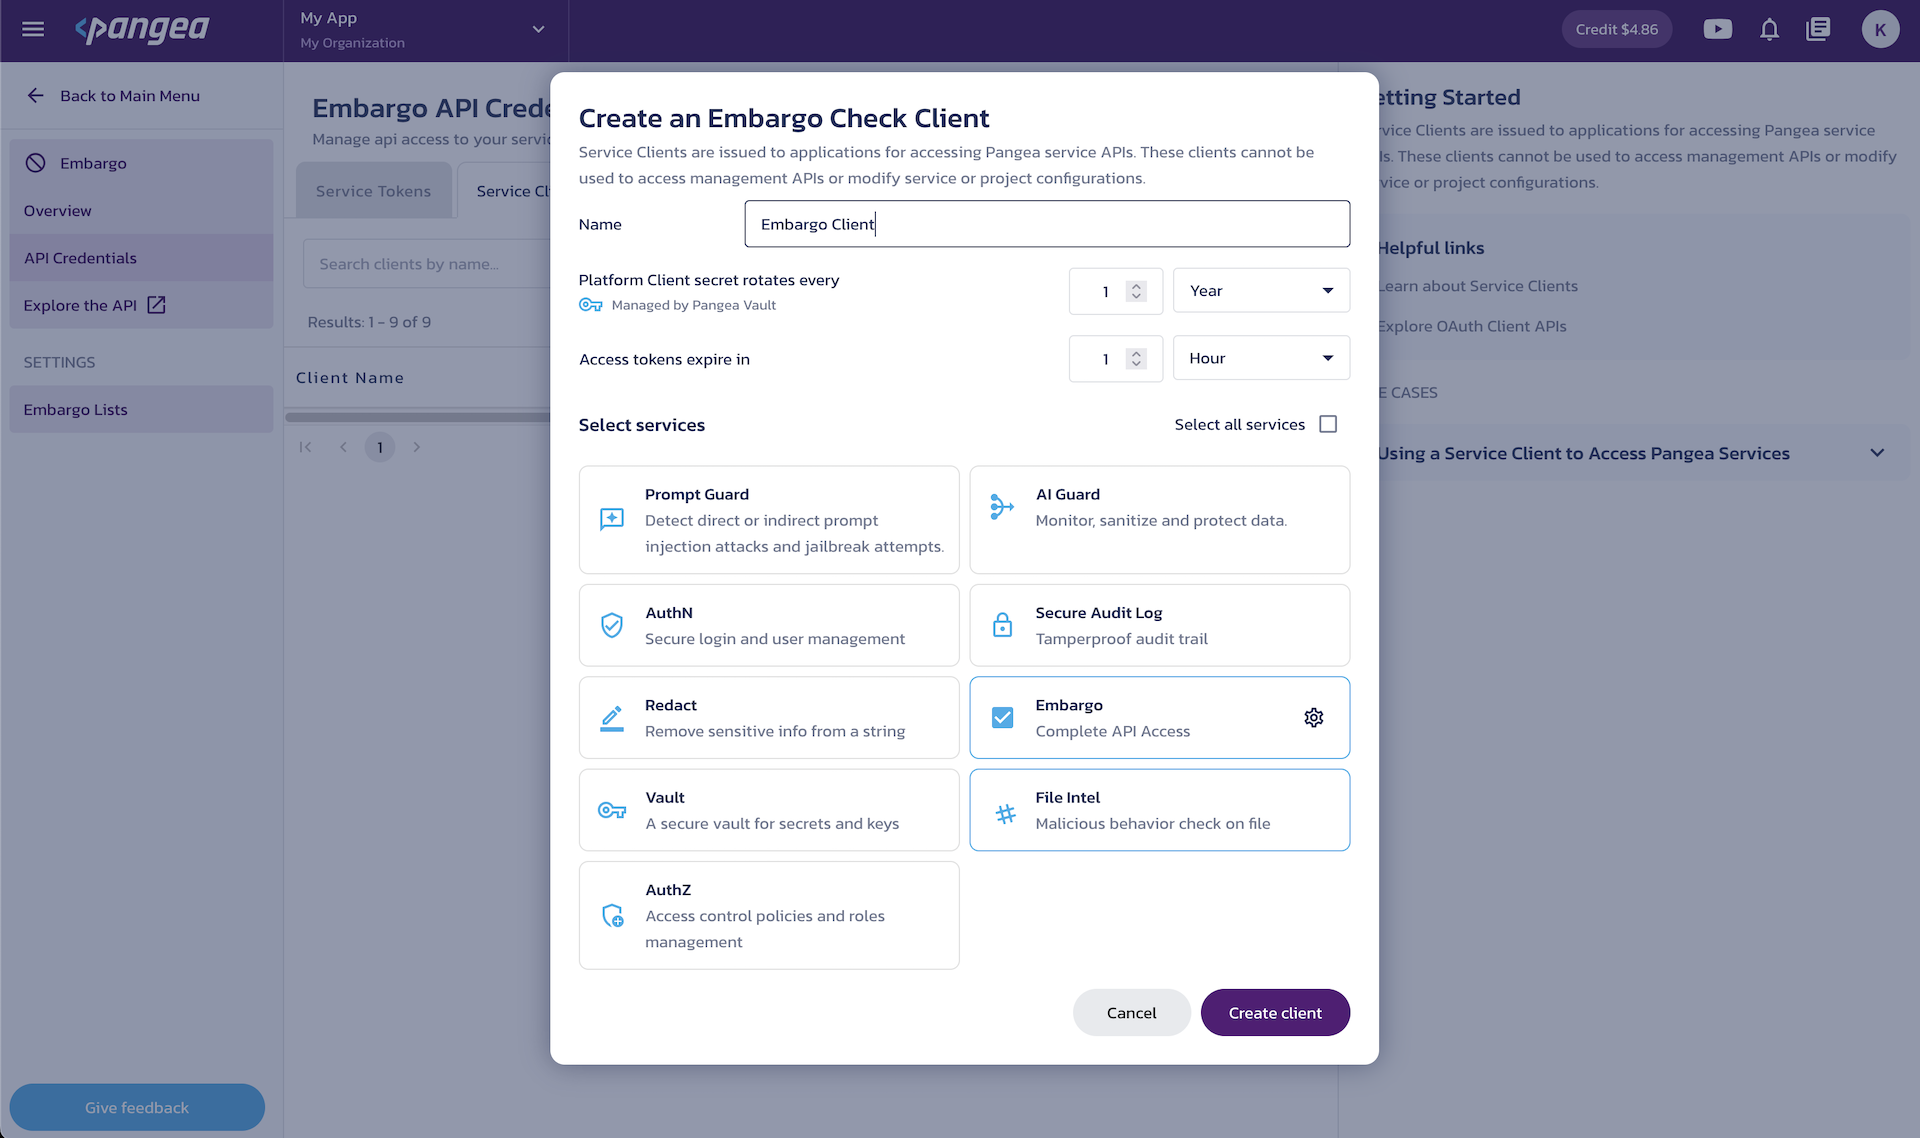The height and width of the screenshot is (1138, 1920).
Task: Click the AuthN shield icon
Action: (x=612, y=625)
